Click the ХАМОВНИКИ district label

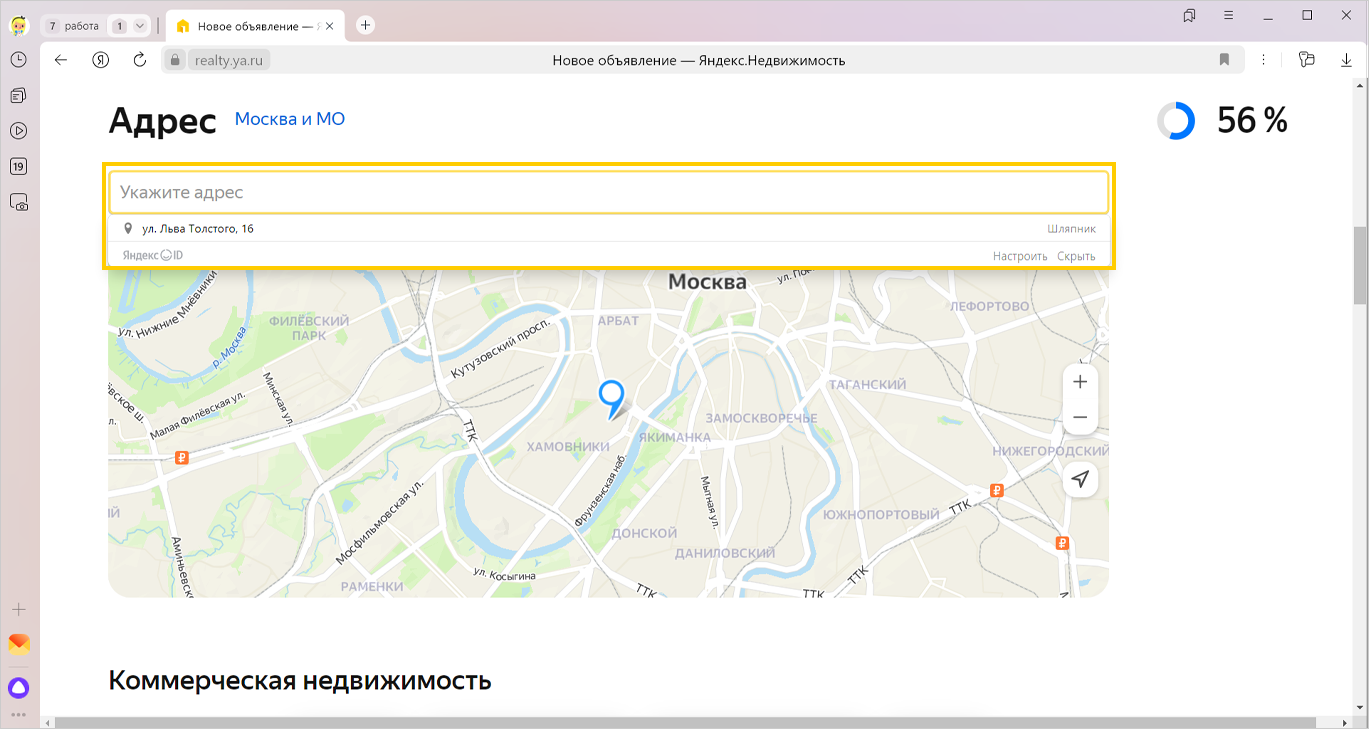click(567, 446)
